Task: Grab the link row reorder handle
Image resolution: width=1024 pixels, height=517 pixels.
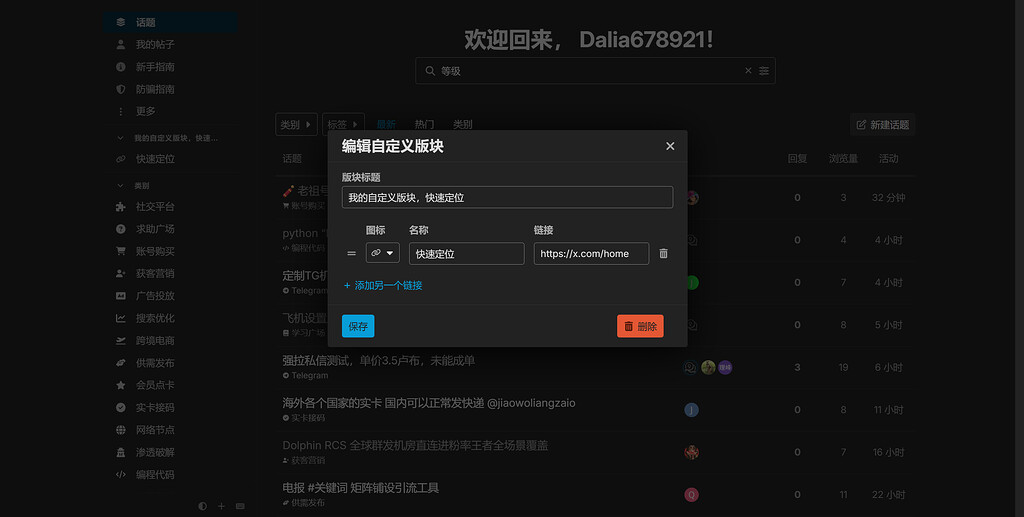Action: [351, 253]
